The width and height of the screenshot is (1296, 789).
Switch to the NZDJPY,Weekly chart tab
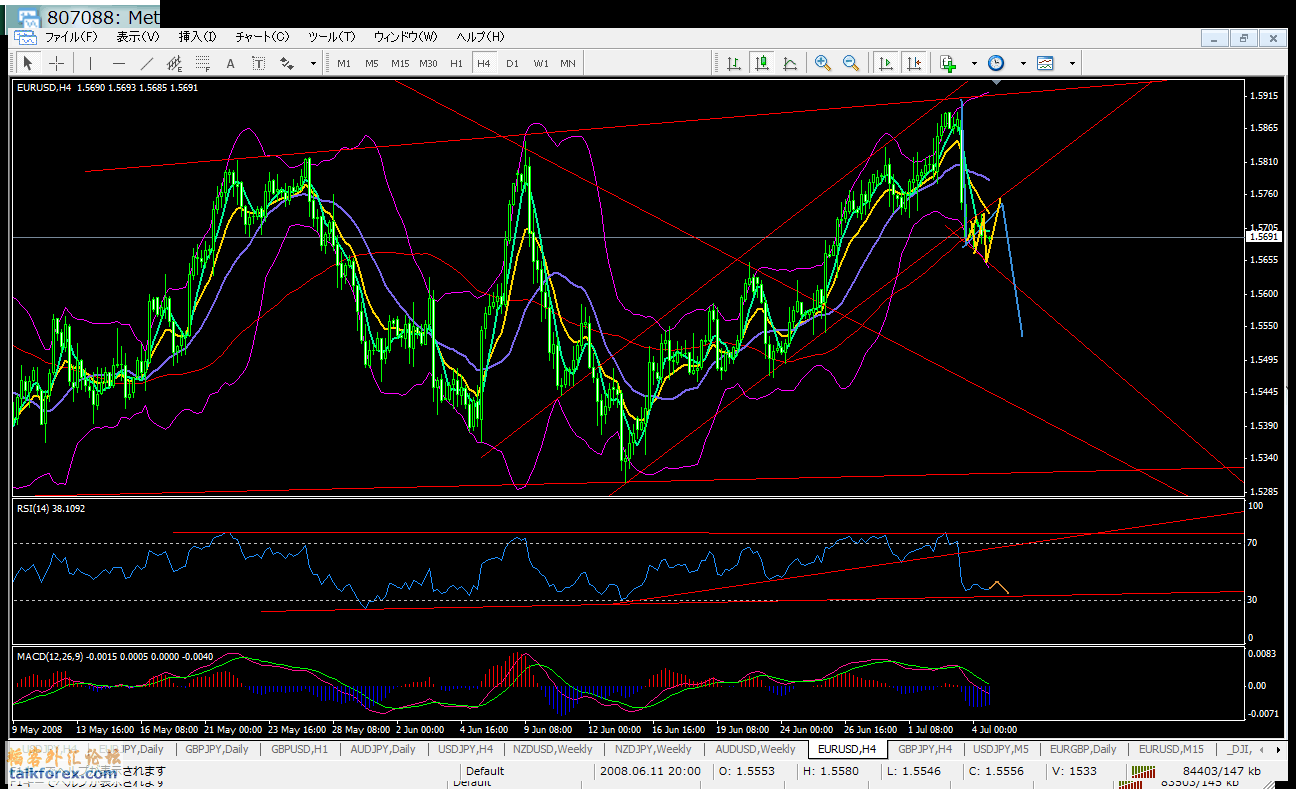click(653, 749)
